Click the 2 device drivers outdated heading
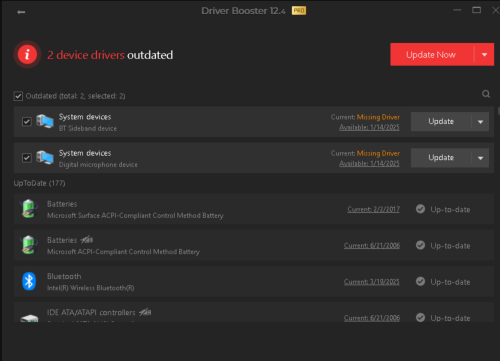 click(110, 55)
